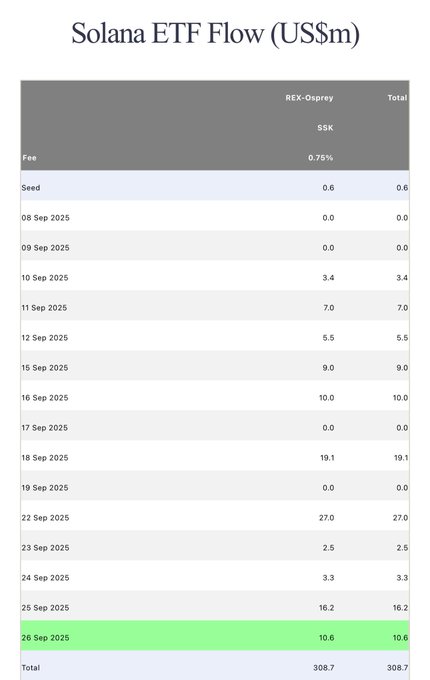Select the Total column header
Screen dimensions: 430x680
[397, 98]
